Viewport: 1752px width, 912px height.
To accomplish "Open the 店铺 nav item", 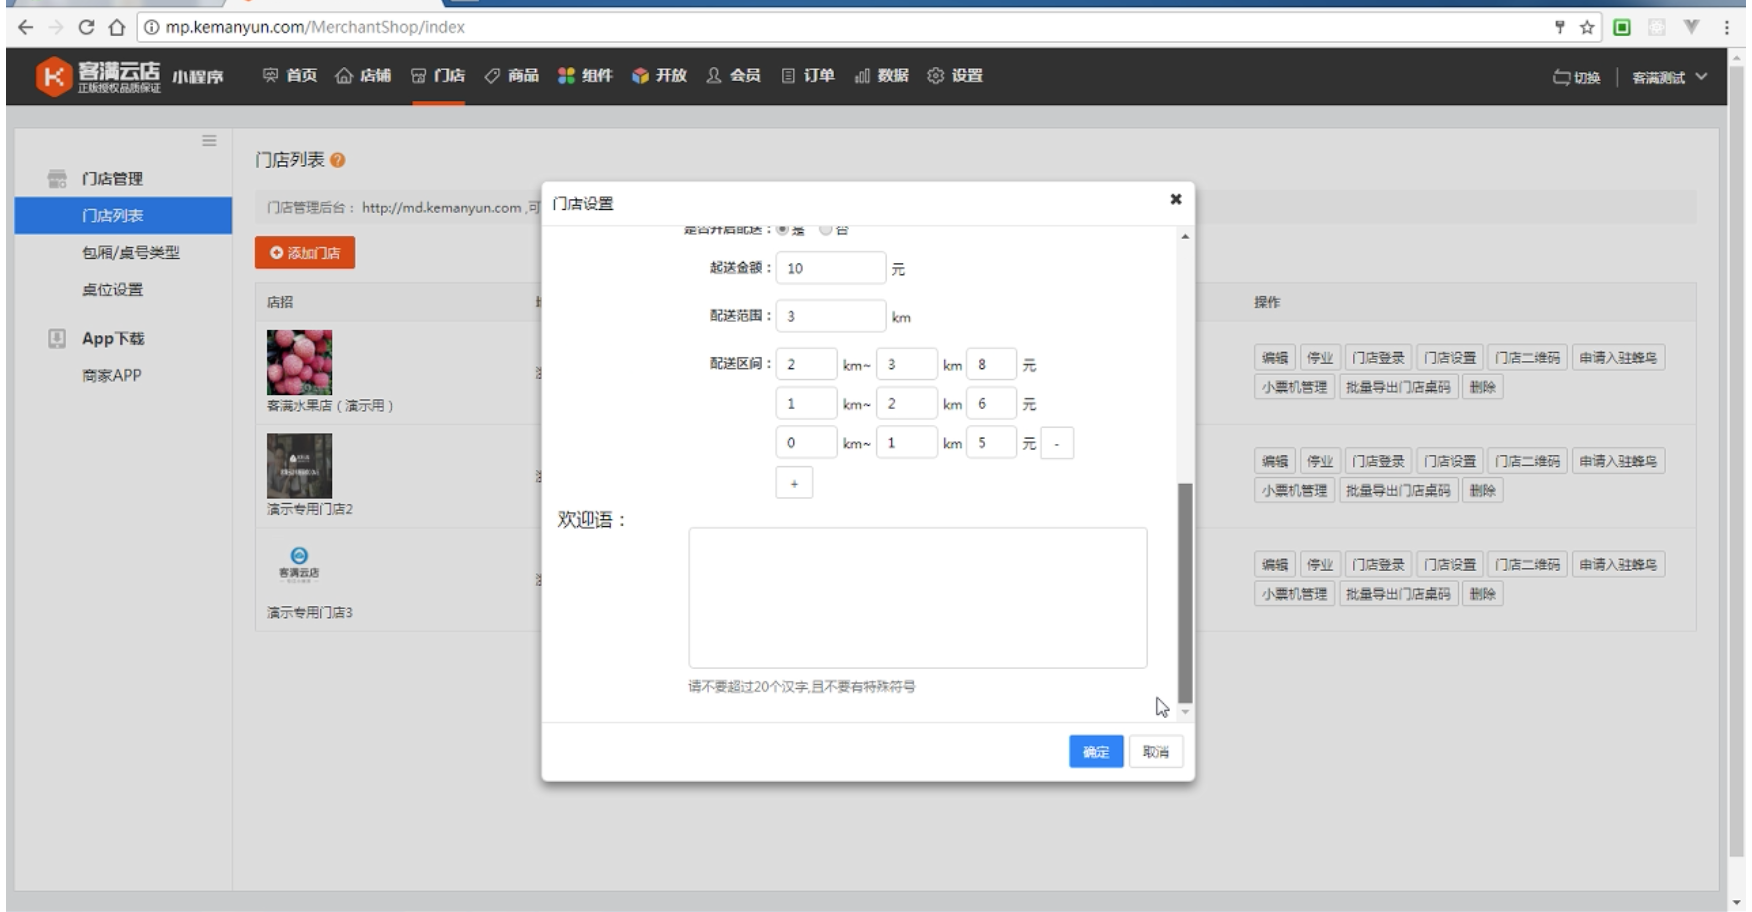I will point(363,76).
